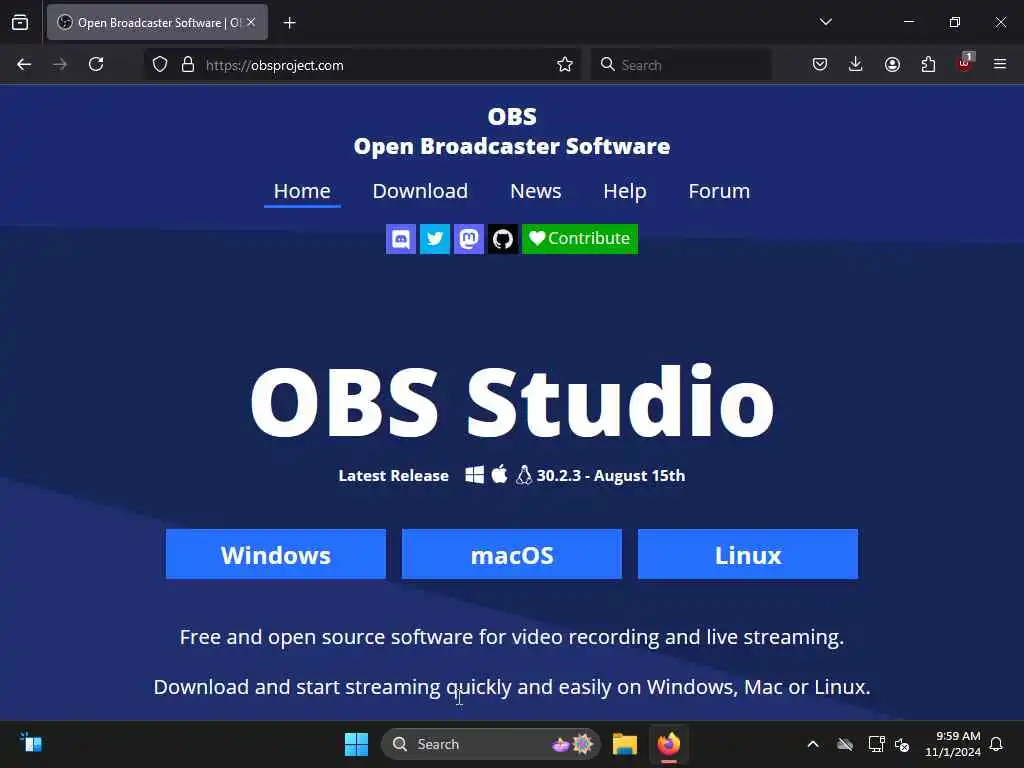Open the Firefox hamburger menu
Image resolution: width=1024 pixels, height=768 pixels.
pyautogui.click(x=1000, y=64)
